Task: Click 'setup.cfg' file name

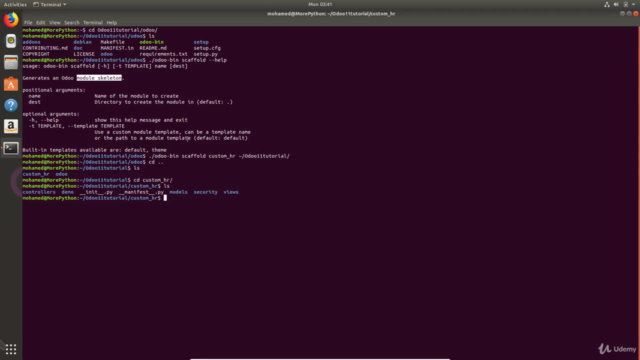Action: point(207,48)
